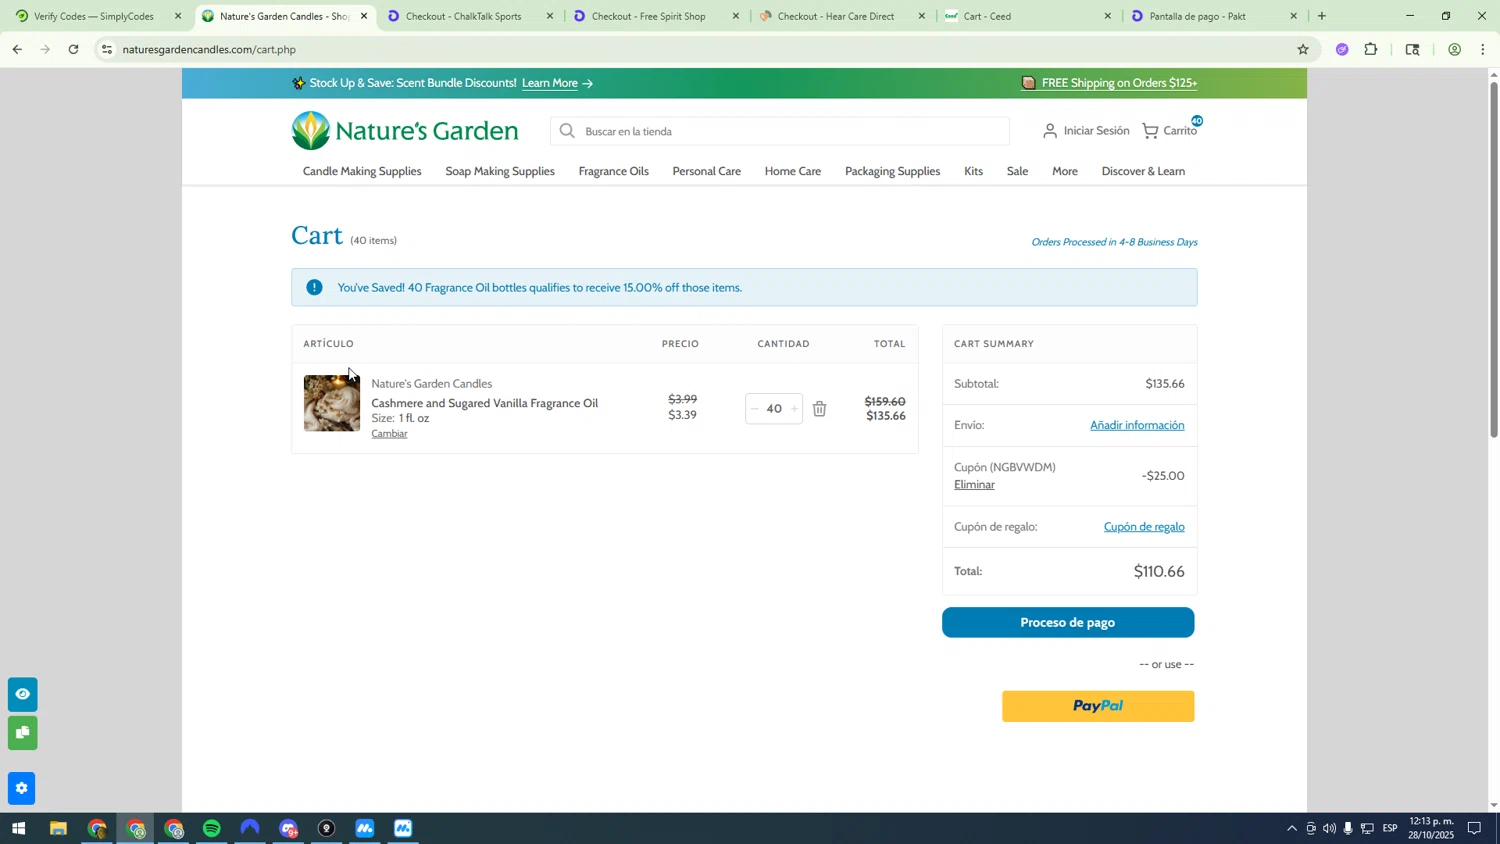Open Cashmere and Sugared Vanilla Fragrance Oil product
This screenshot has height=844, width=1500.
[484, 404]
